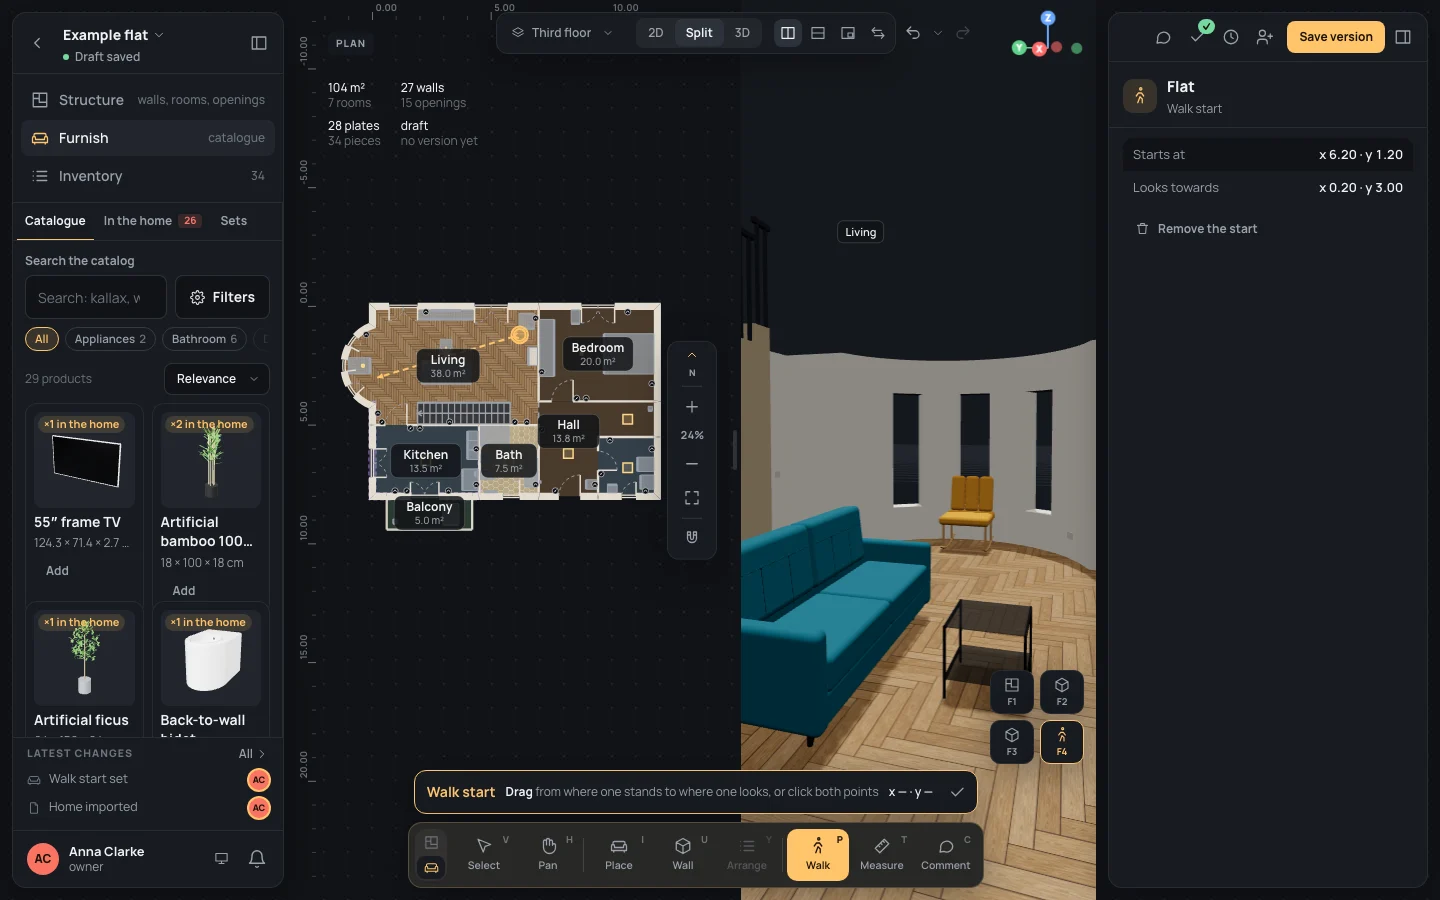This screenshot has width=1440, height=900.
Task: Zoom in with the plus button
Action: 692,407
